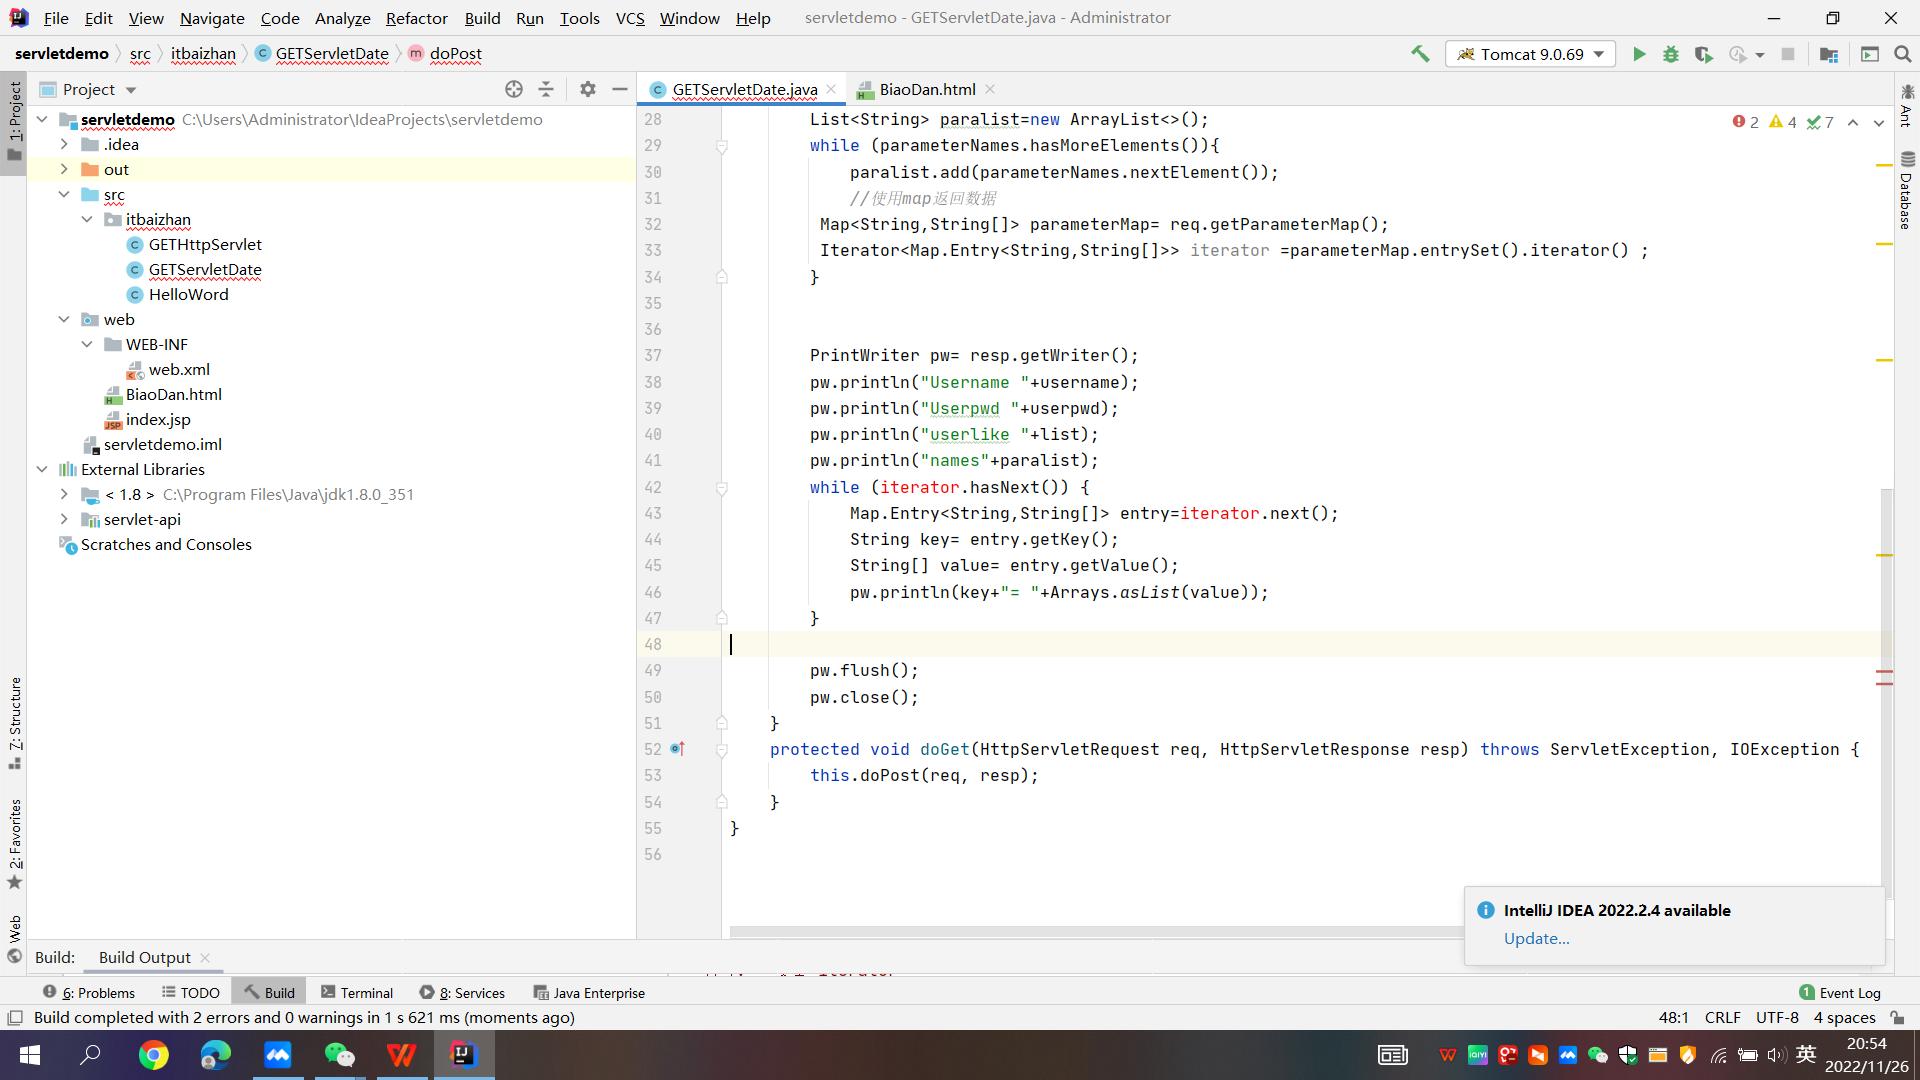Collapse the servletdemo root folder

click(42, 119)
